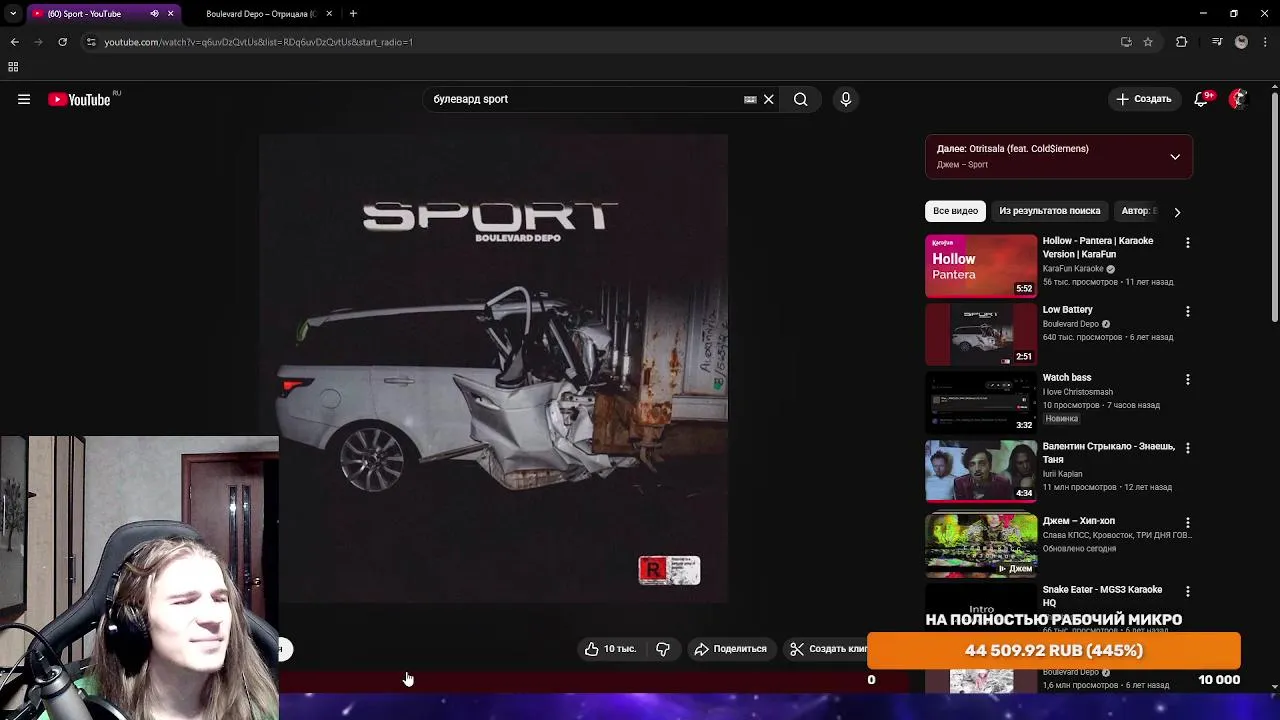Clear the search box text with X

[x=768, y=99]
